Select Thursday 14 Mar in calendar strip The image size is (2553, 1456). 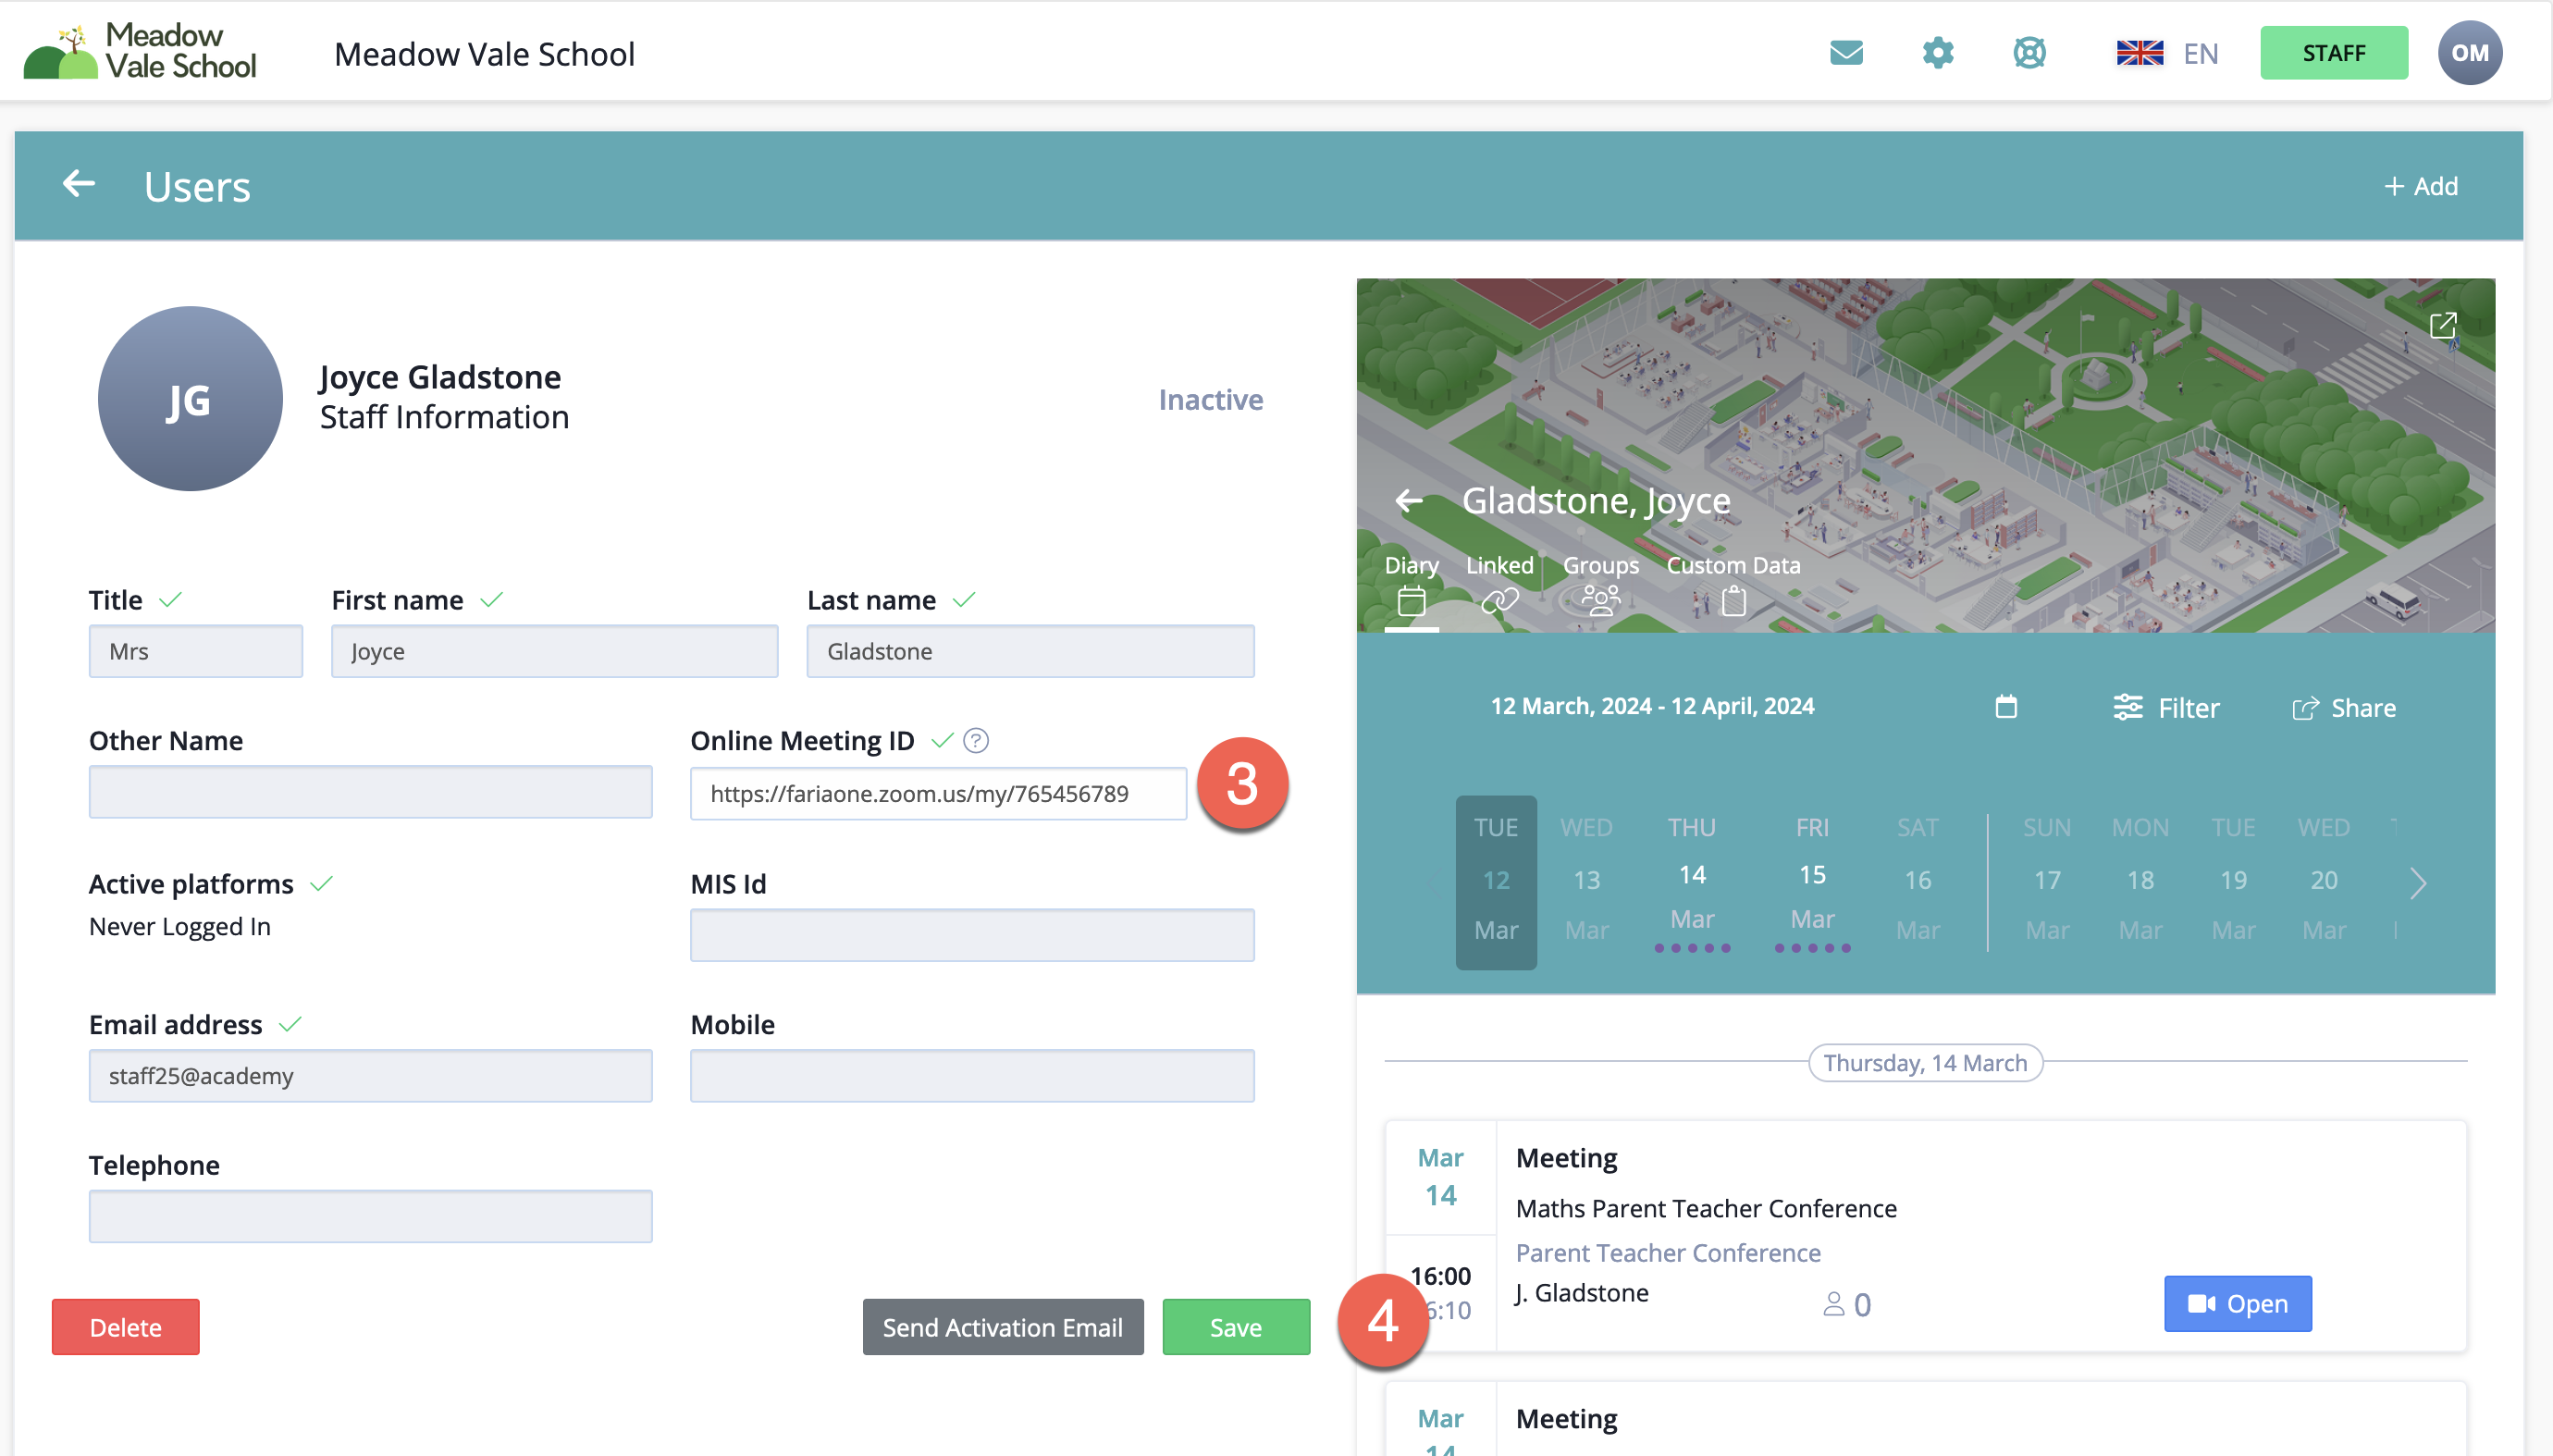[1691, 880]
